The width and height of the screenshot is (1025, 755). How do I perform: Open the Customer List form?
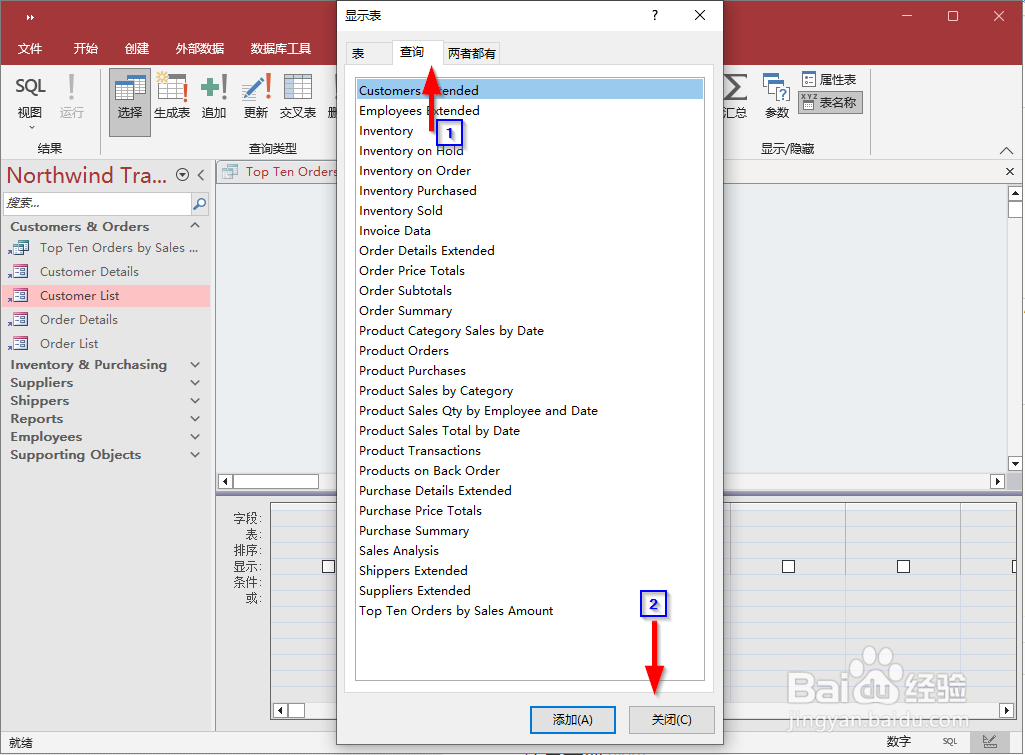click(106, 295)
